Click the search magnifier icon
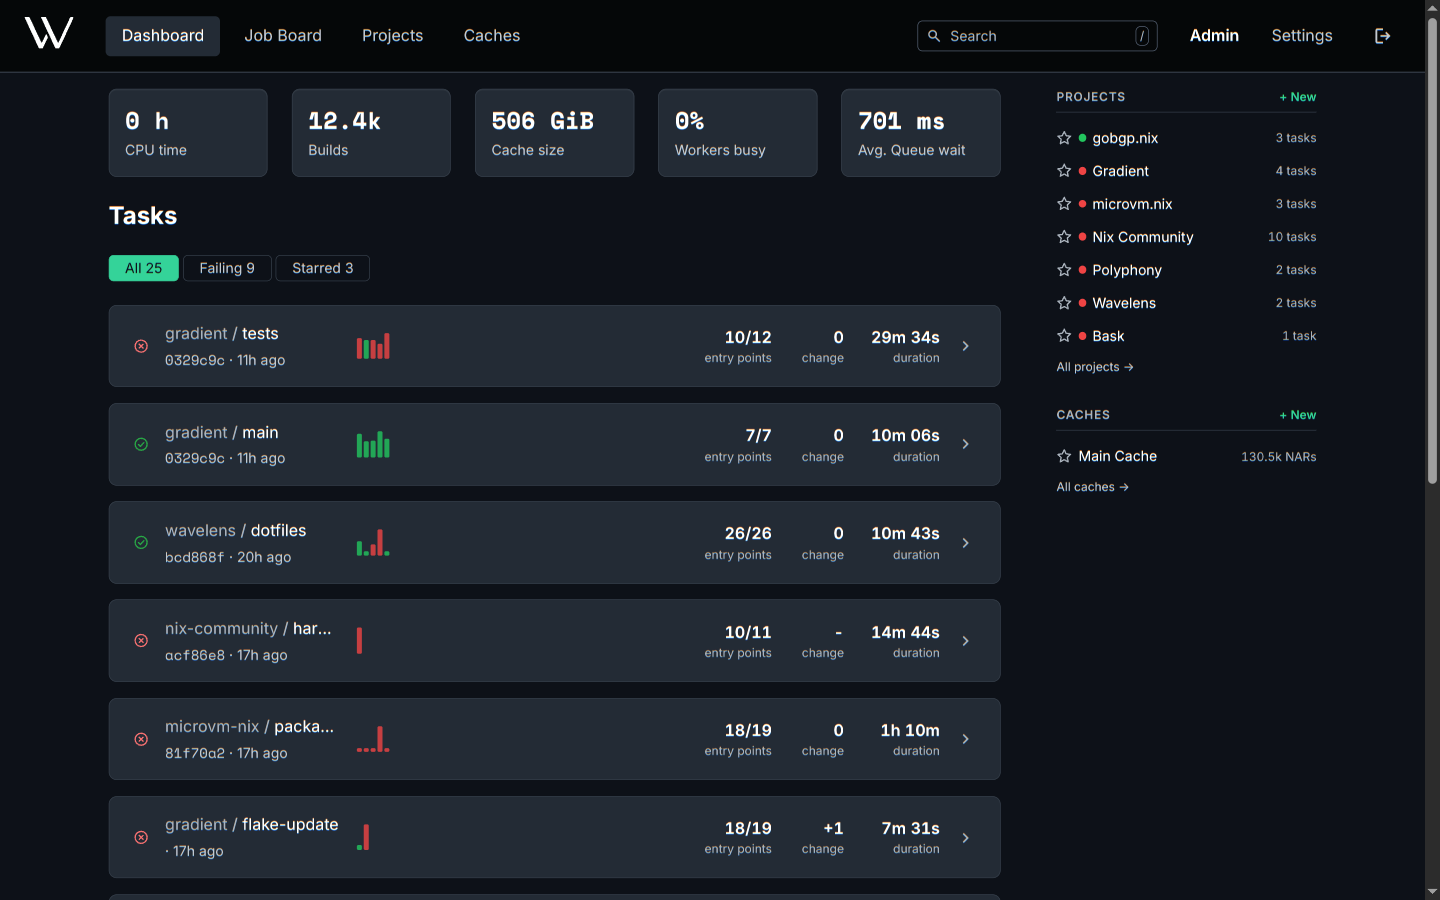Screen dimensions: 1440x900 click(934, 36)
